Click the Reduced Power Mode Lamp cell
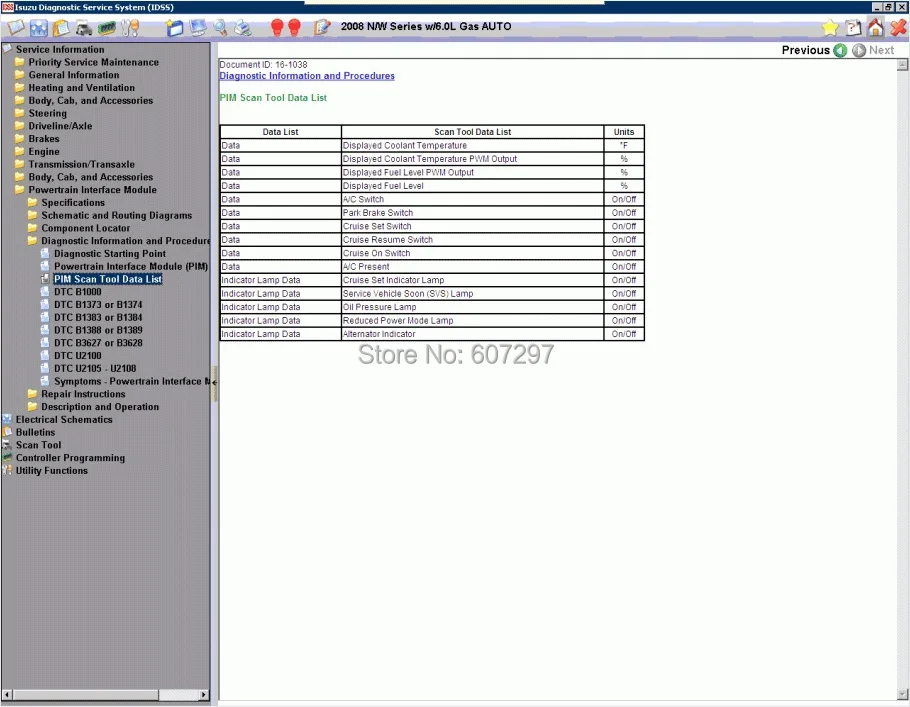This screenshot has width=910, height=707. pos(472,320)
